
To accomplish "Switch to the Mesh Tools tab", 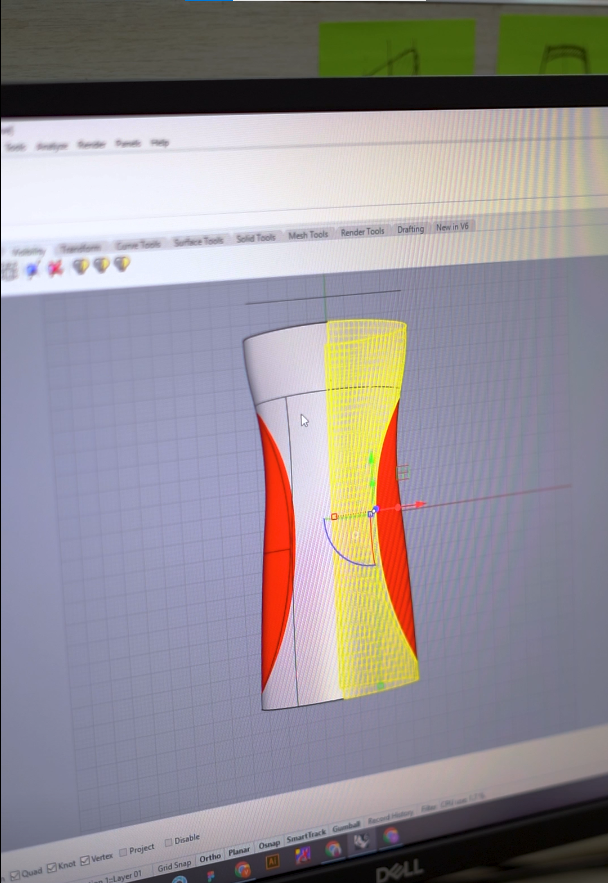I will (308, 235).
